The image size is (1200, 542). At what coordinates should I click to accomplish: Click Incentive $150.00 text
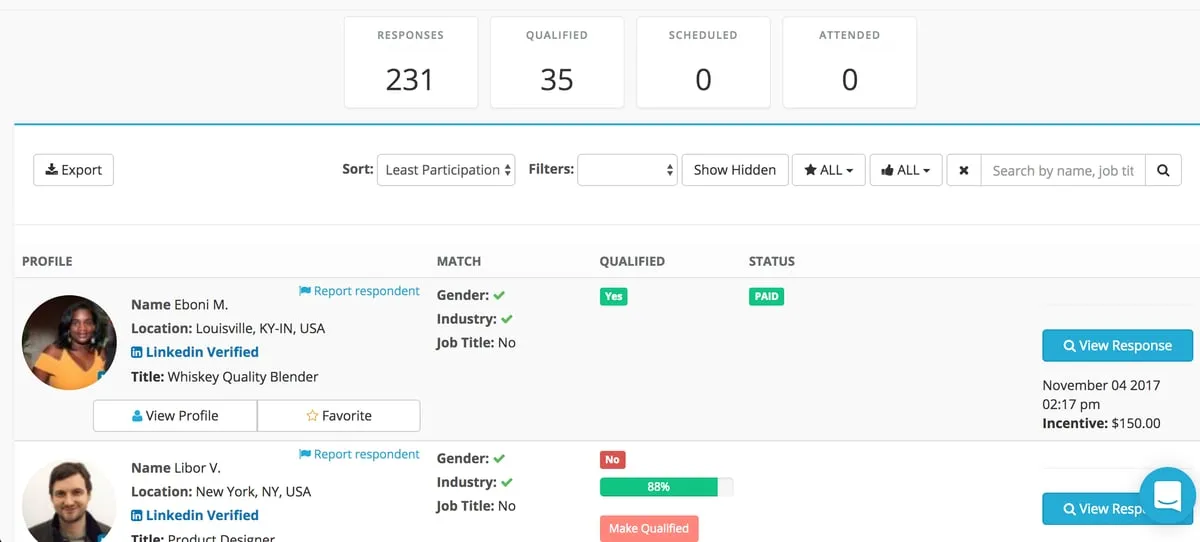point(1101,423)
